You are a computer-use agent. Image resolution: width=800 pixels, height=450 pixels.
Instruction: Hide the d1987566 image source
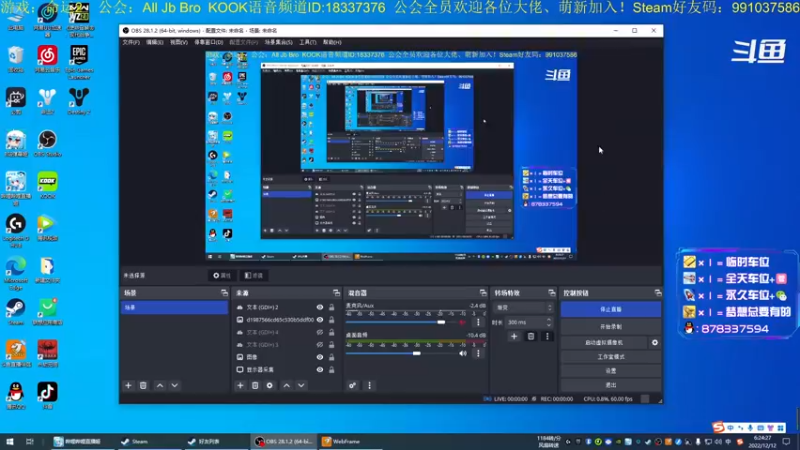point(320,319)
